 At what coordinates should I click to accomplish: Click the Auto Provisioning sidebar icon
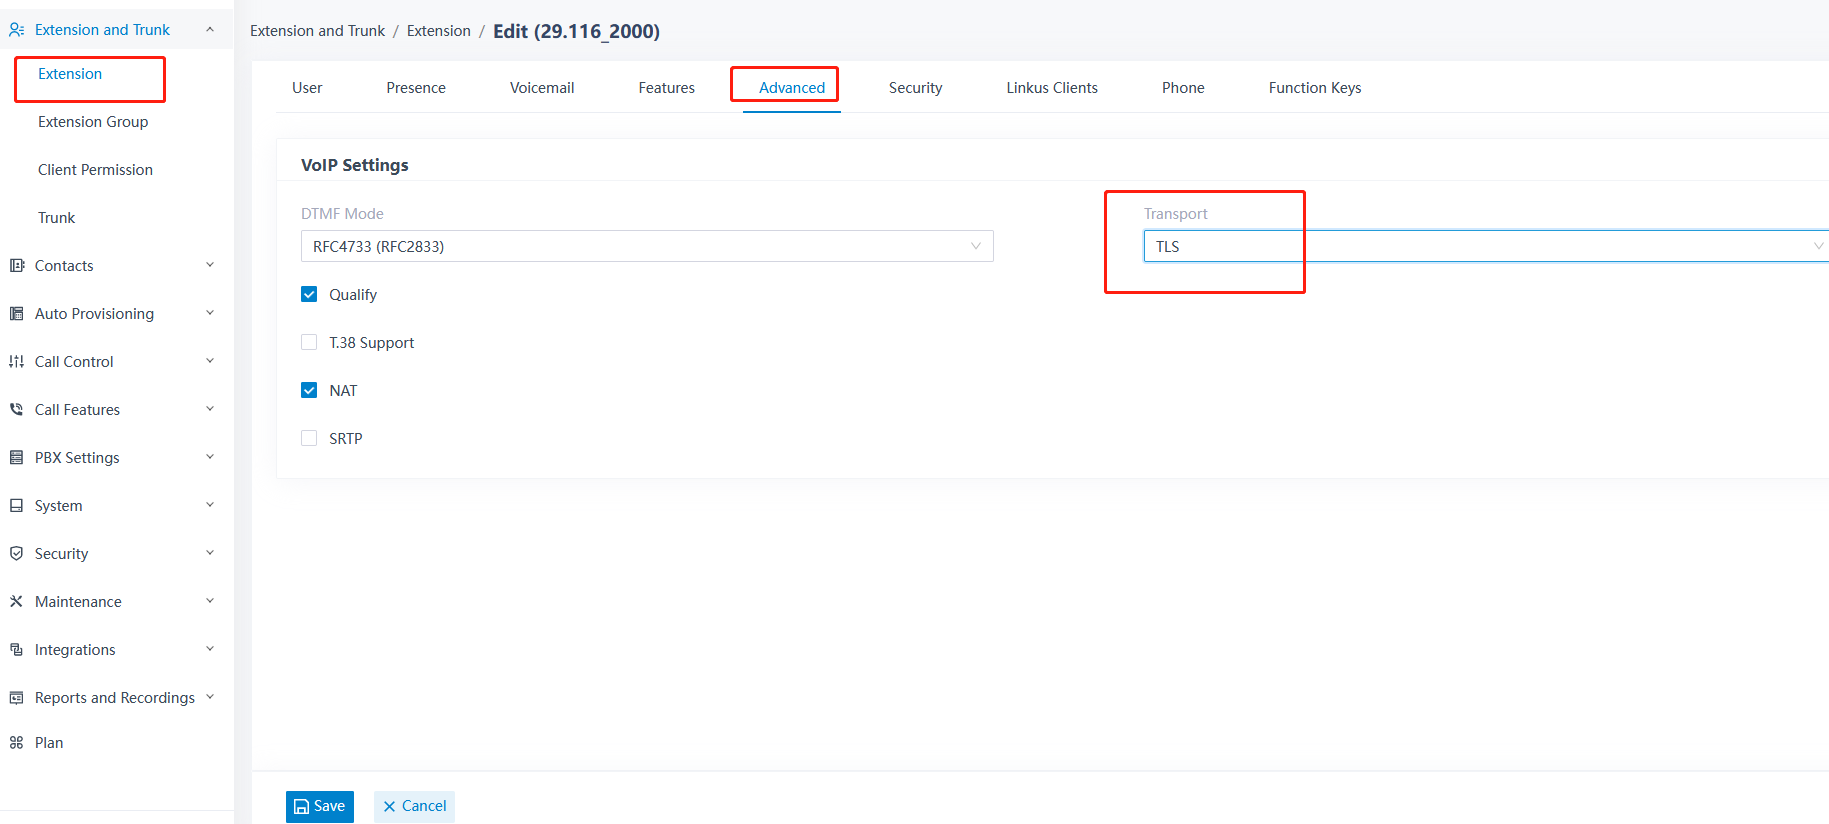[16, 314]
